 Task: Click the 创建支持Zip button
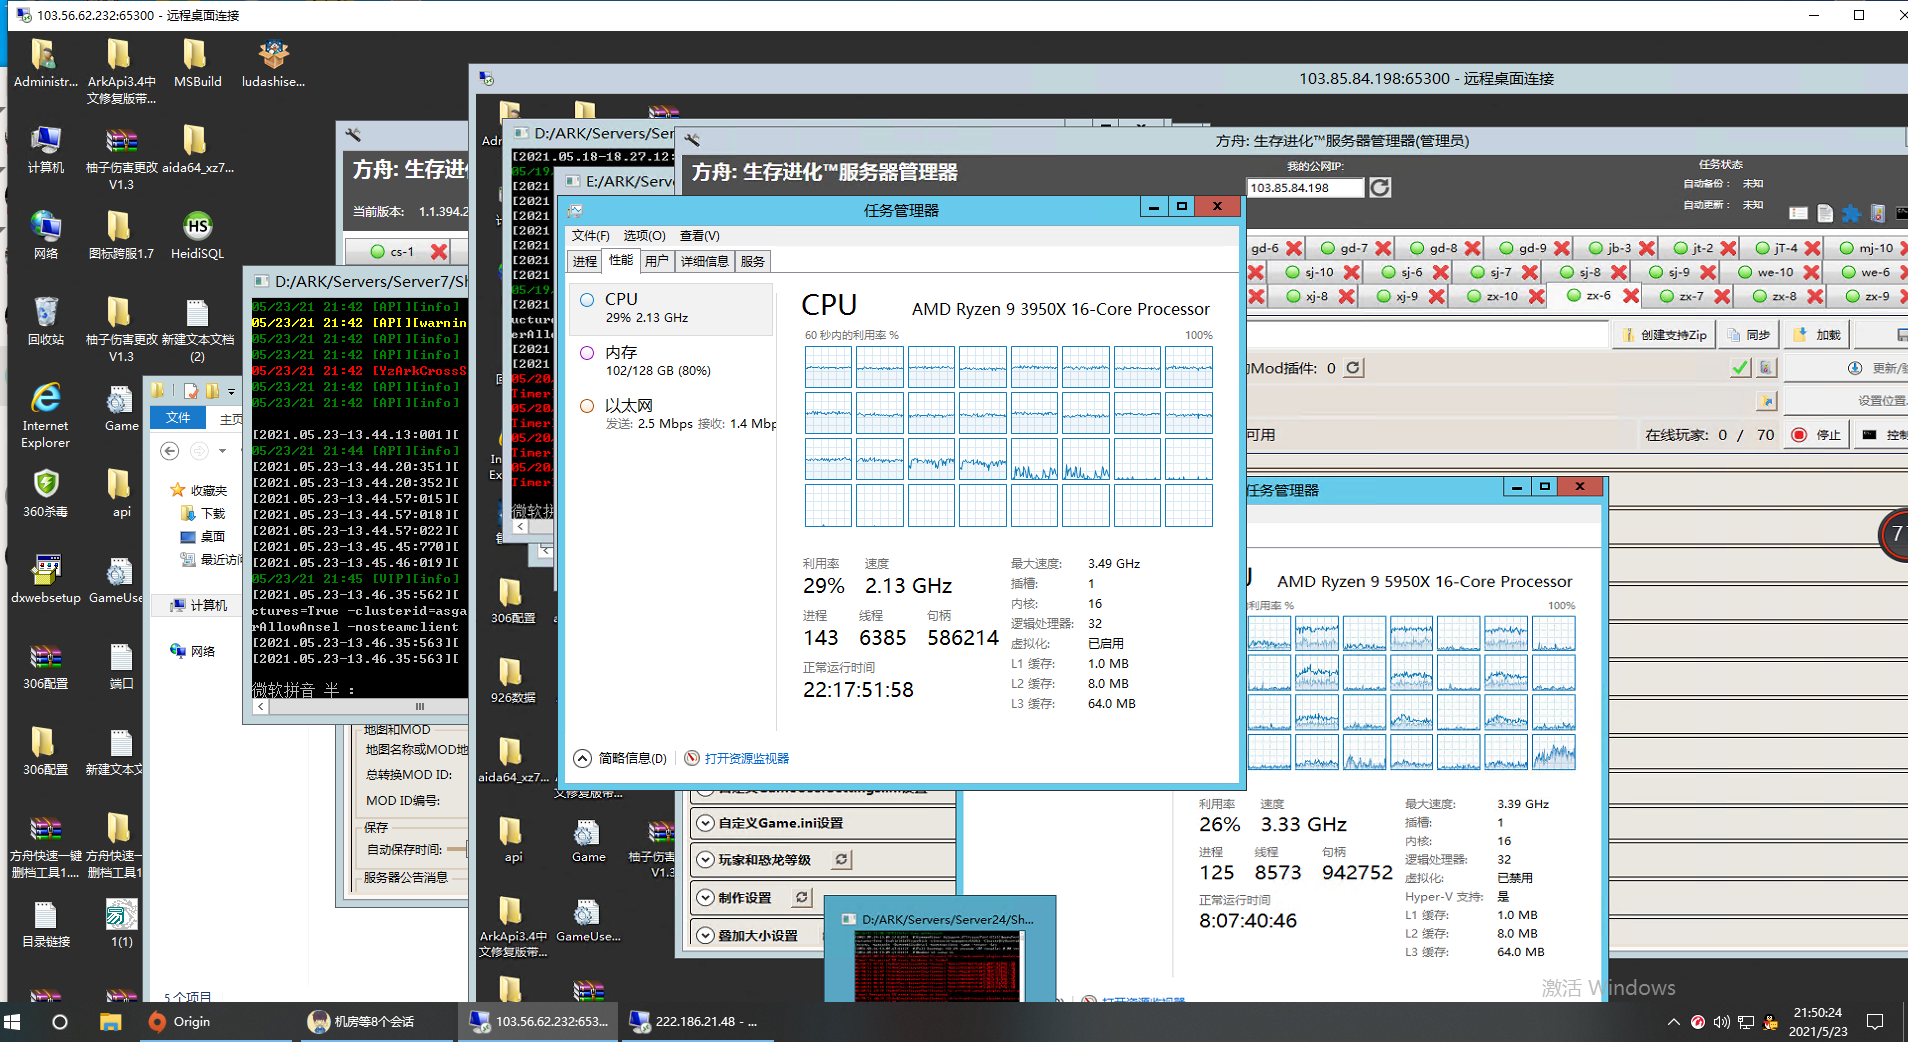[x=1664, y=335]
